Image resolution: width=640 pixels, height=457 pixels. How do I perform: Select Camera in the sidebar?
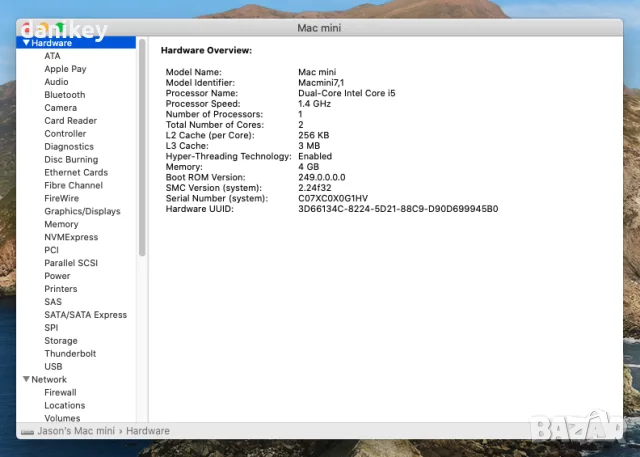60,108
